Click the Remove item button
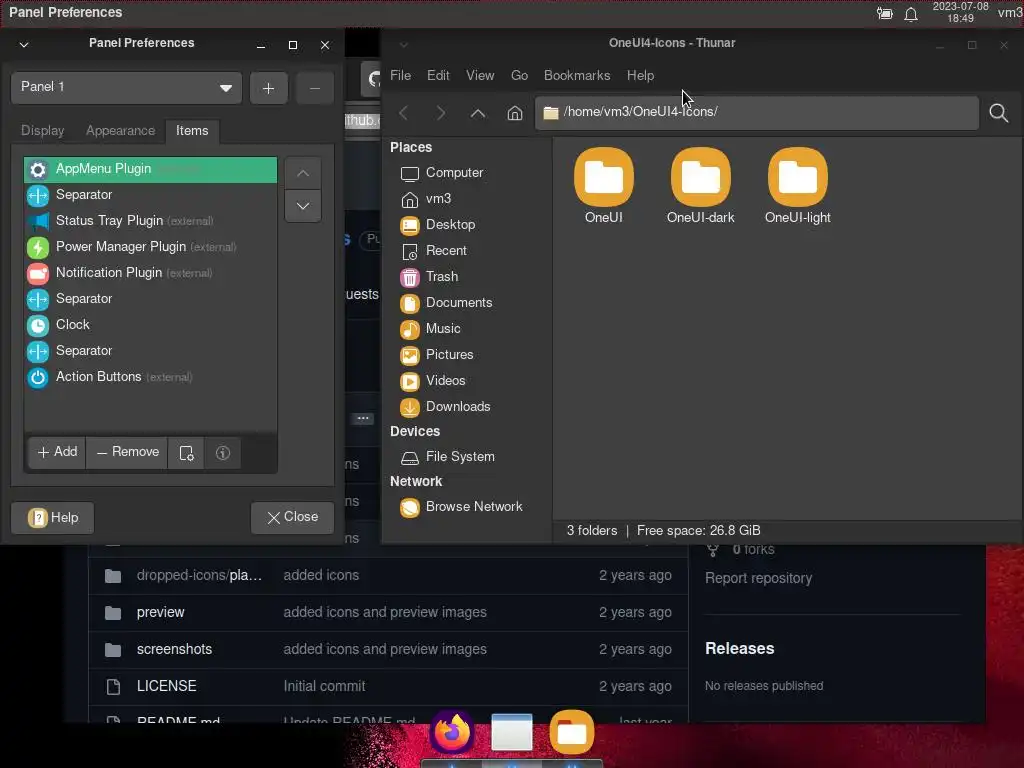1024x768 pixels. tap(127, 453)
